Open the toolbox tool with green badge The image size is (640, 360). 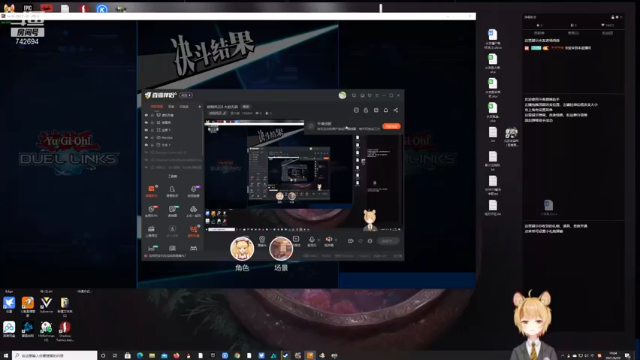(x=173, y=209)
